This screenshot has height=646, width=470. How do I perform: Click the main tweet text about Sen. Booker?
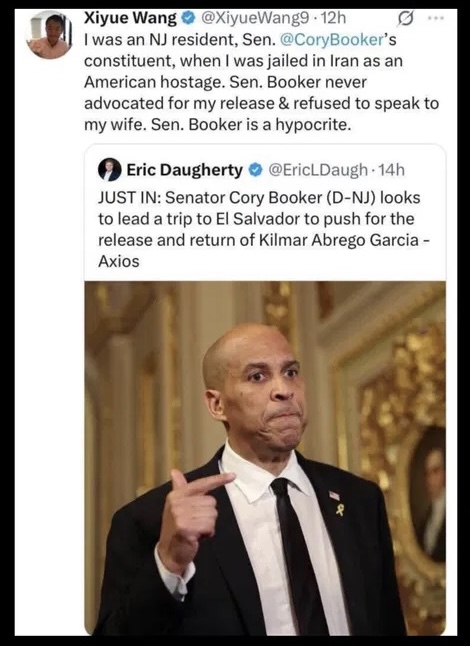pyautogui.click(x=261, y=82)
